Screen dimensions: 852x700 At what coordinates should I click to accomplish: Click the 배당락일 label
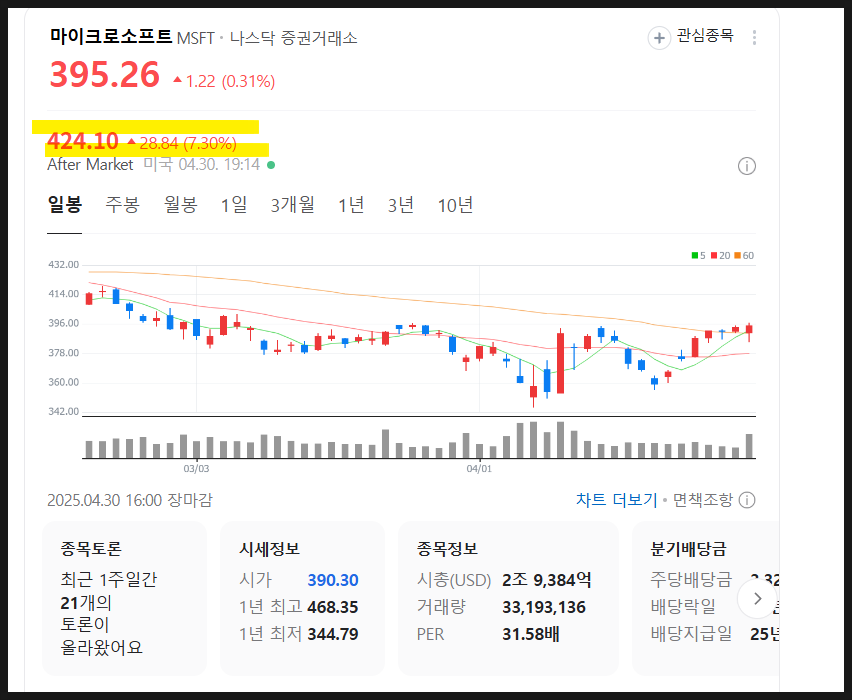pyautogui.click(x=683, y=607)
